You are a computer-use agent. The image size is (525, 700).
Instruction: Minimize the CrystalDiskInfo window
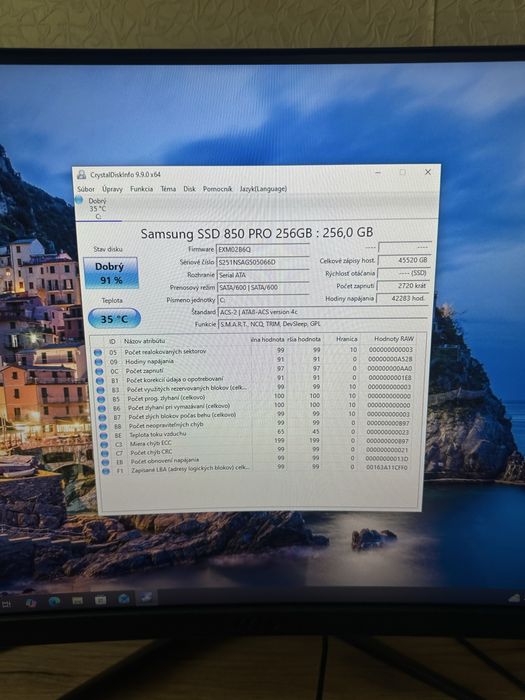(x=379, y=172)
